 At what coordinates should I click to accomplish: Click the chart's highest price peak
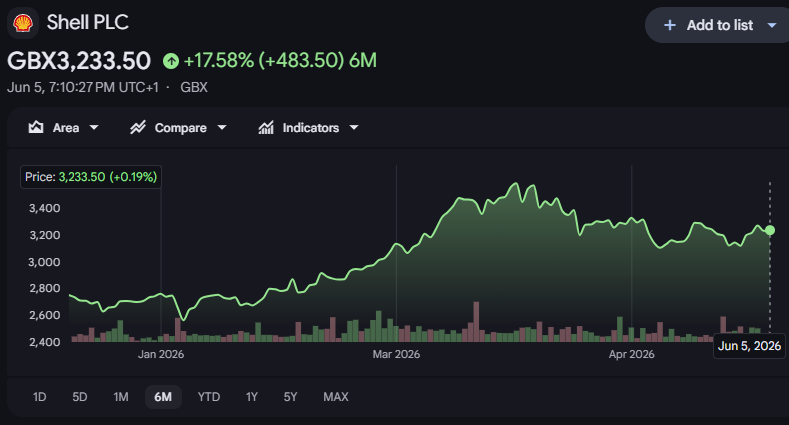515,184
